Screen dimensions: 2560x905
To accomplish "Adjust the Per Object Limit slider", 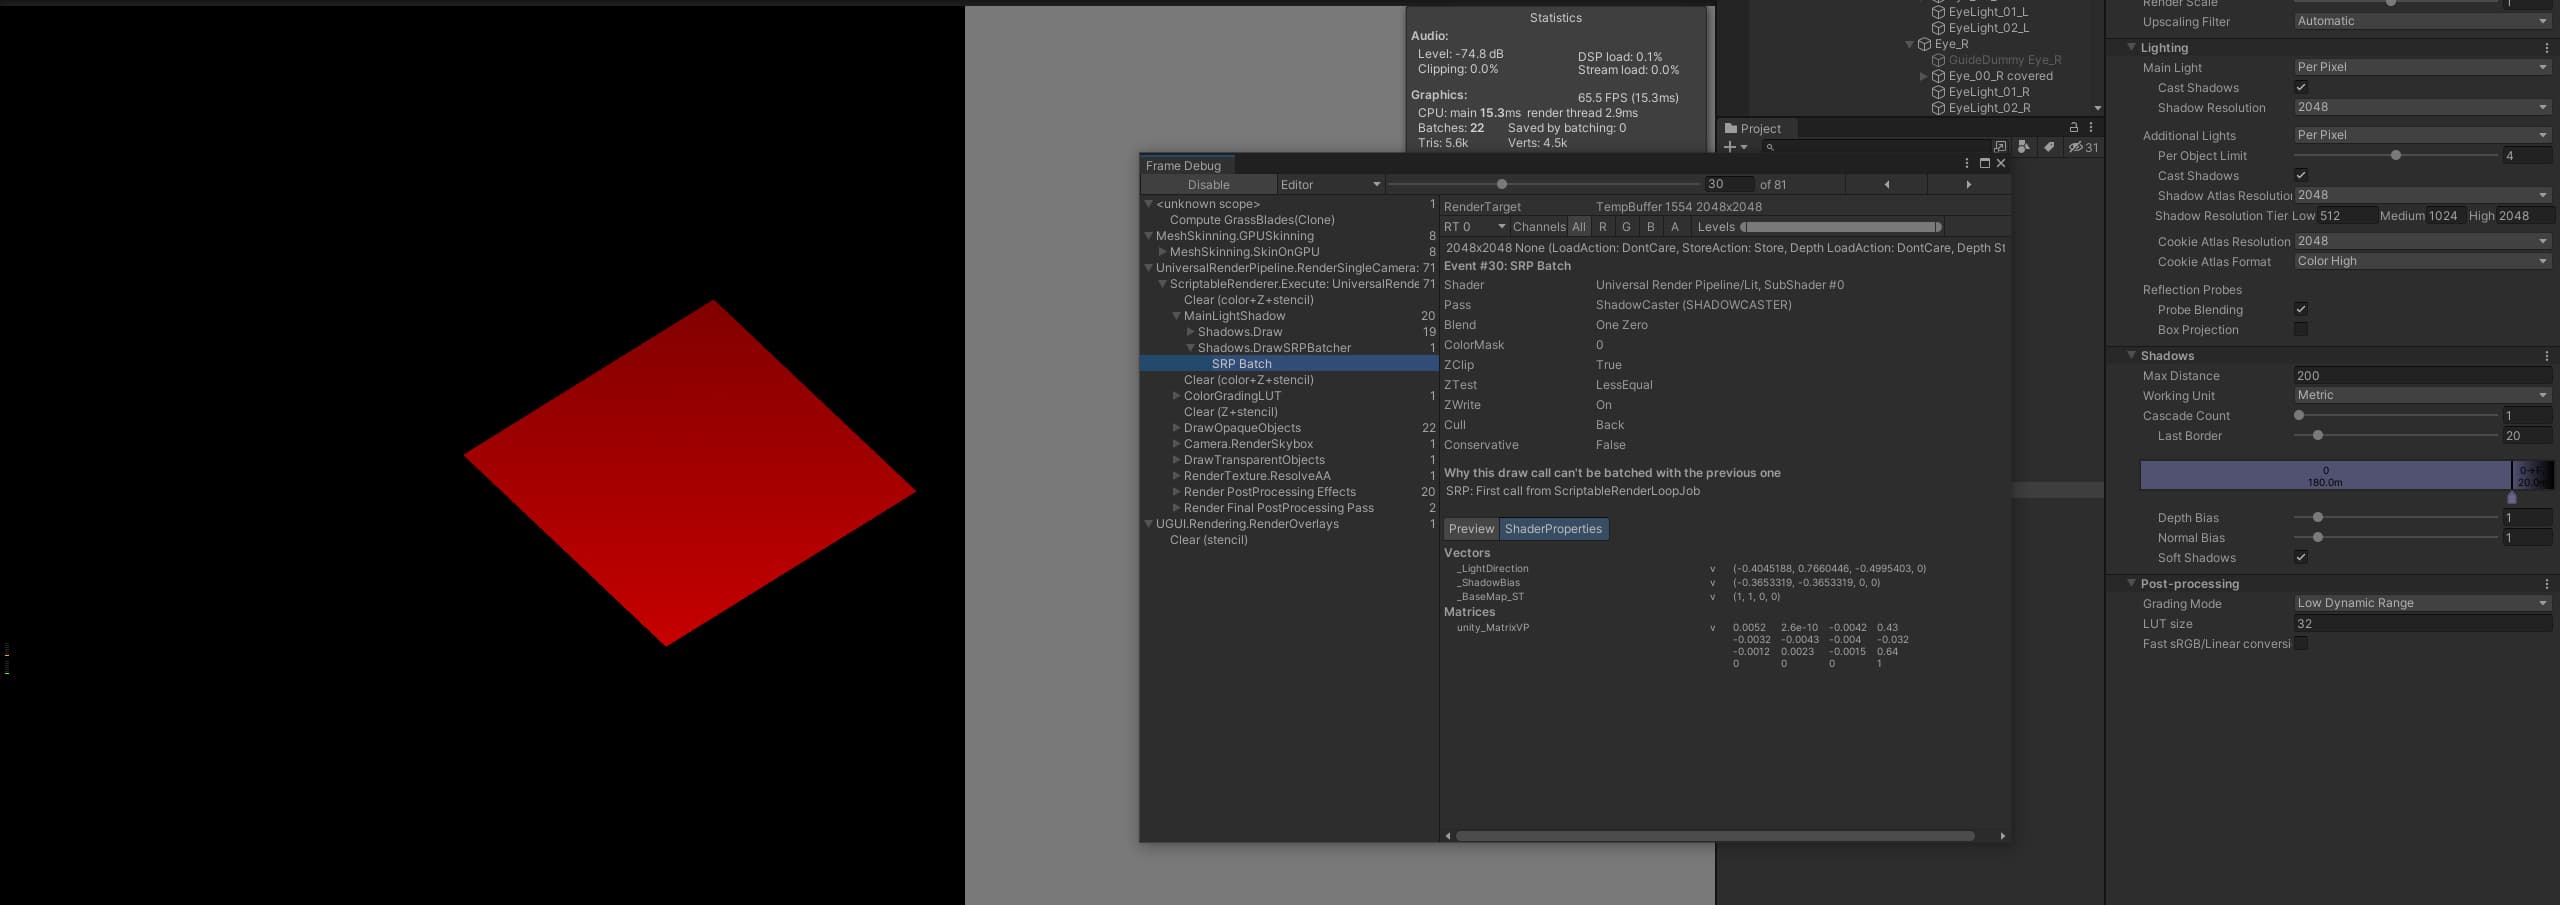I will click(x=2396, y=155).
